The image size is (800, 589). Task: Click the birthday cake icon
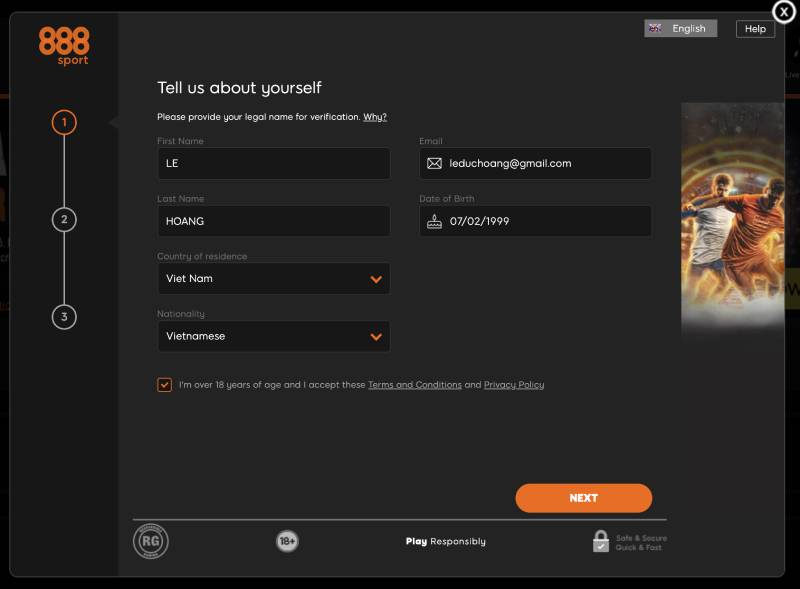[434, 221]
